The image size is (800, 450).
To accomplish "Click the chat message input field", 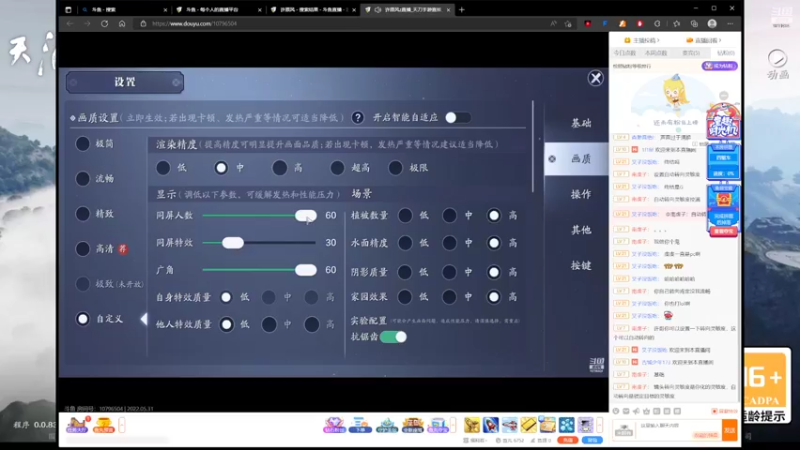I will [679, 430].
